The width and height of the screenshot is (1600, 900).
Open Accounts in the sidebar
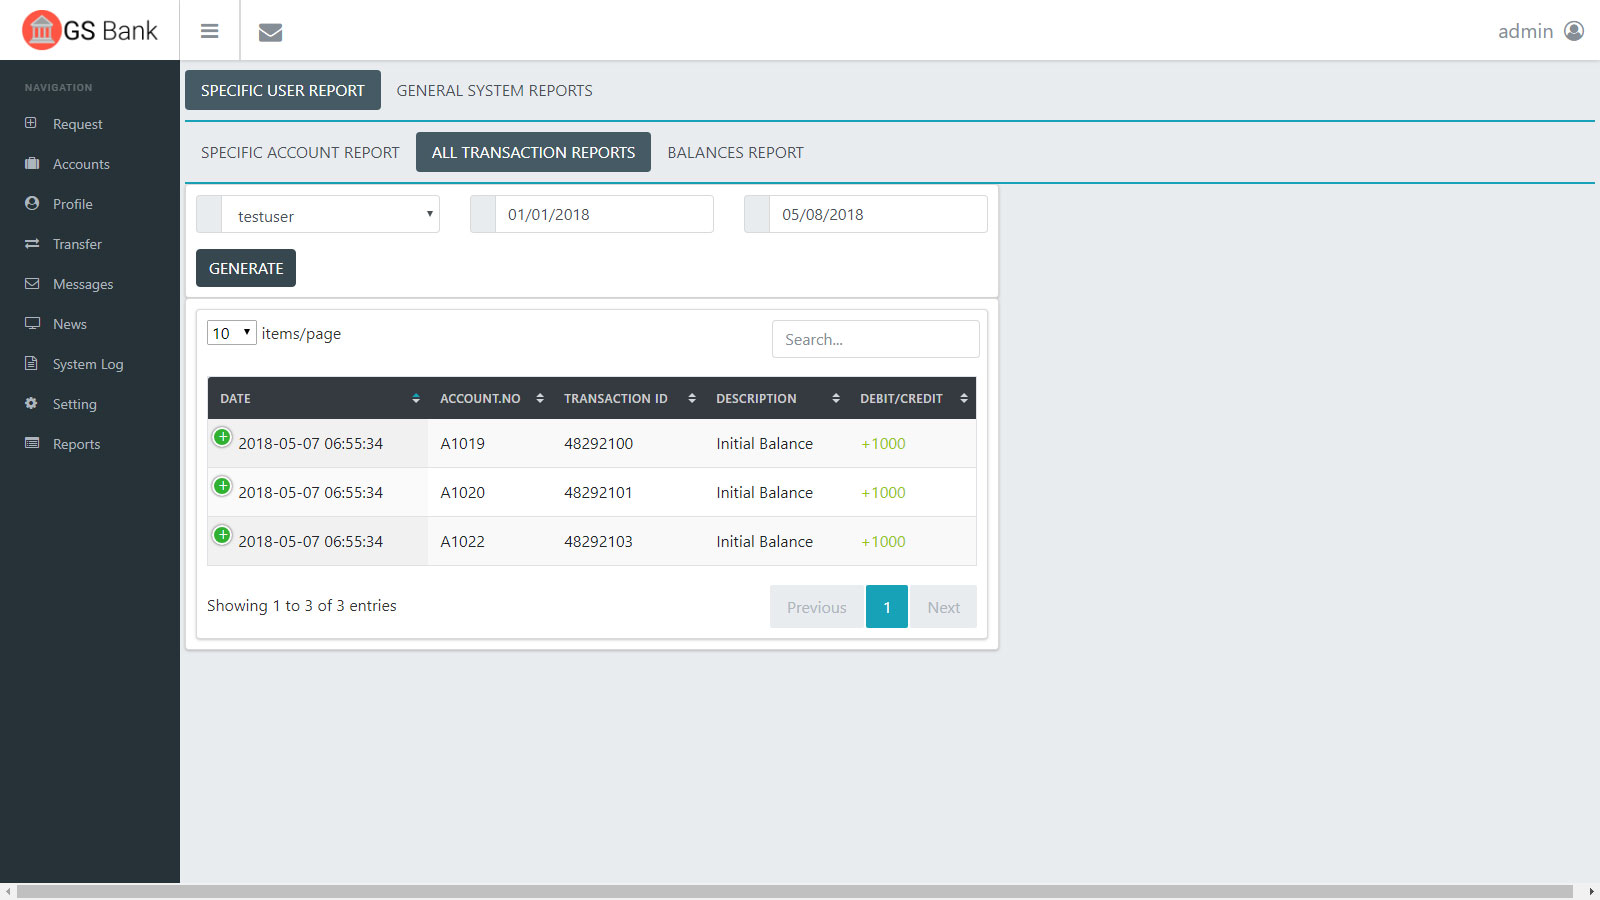81,164
